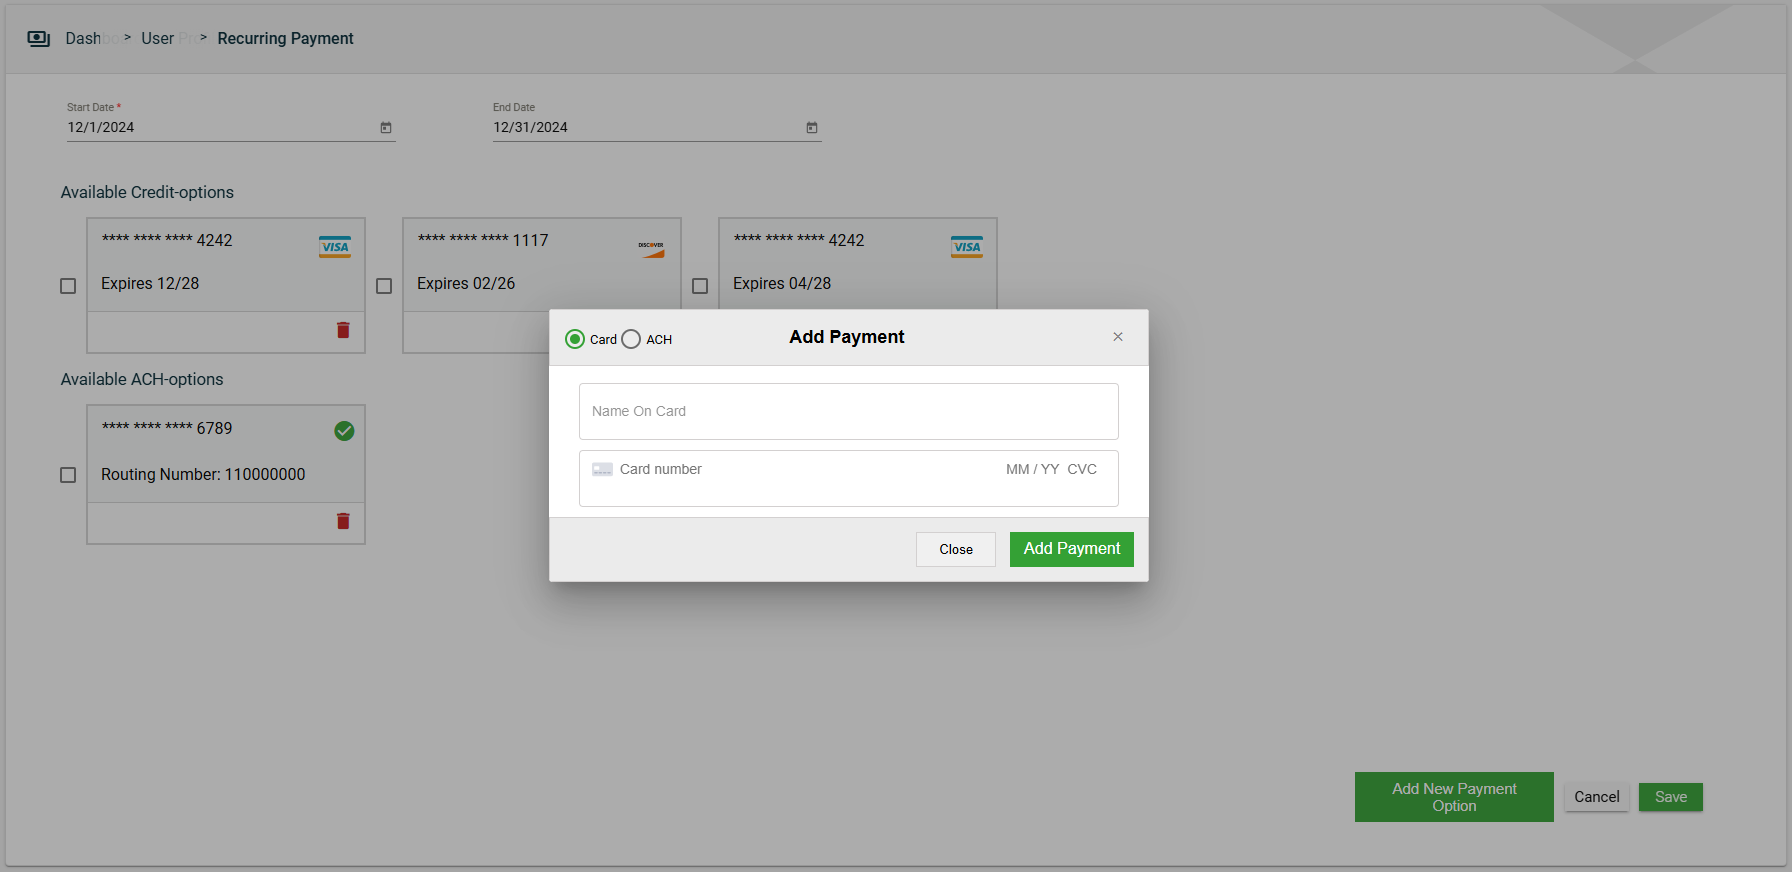
Task: Go to Dashboard breadcrumb link
Action: pyautogui.click(x=84, y=39)
